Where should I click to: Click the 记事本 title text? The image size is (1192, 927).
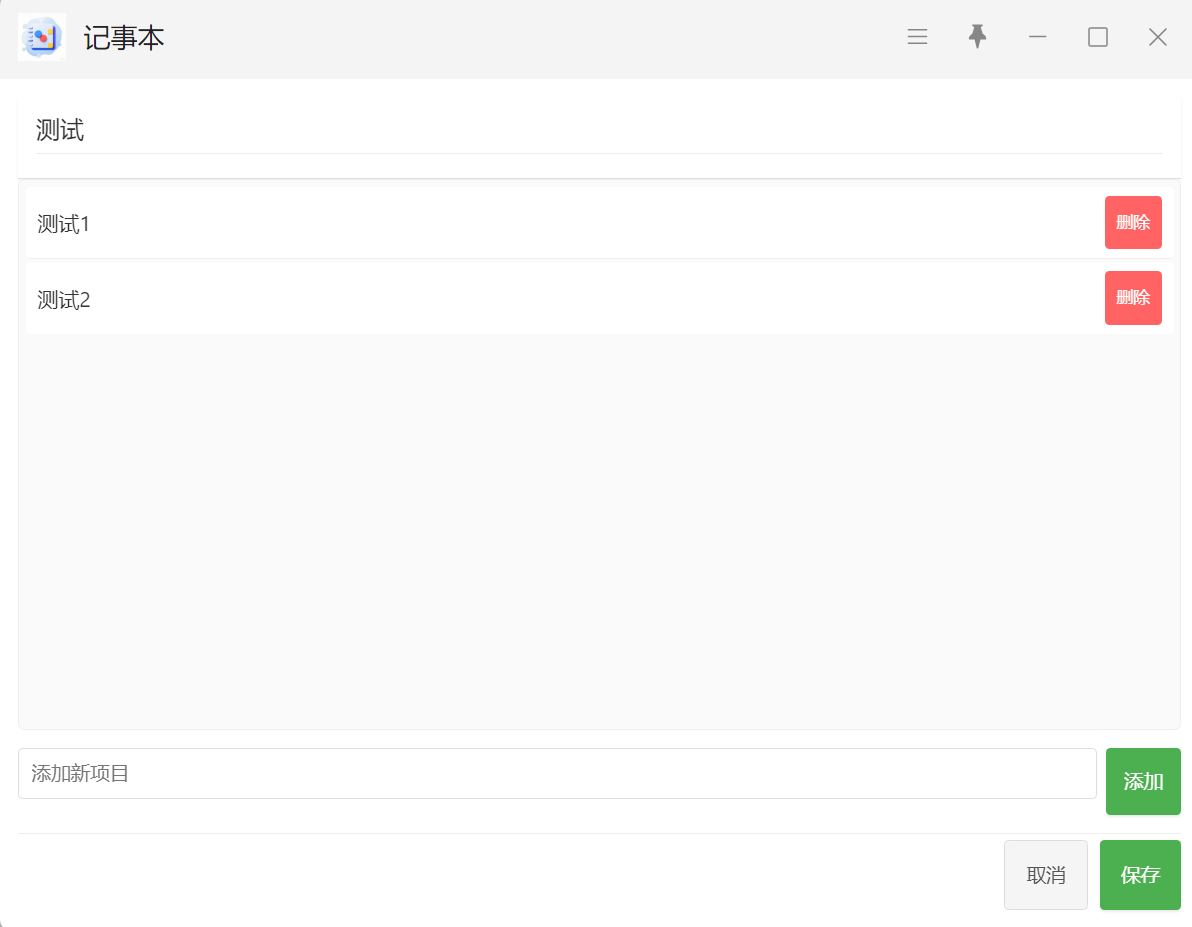124,38
